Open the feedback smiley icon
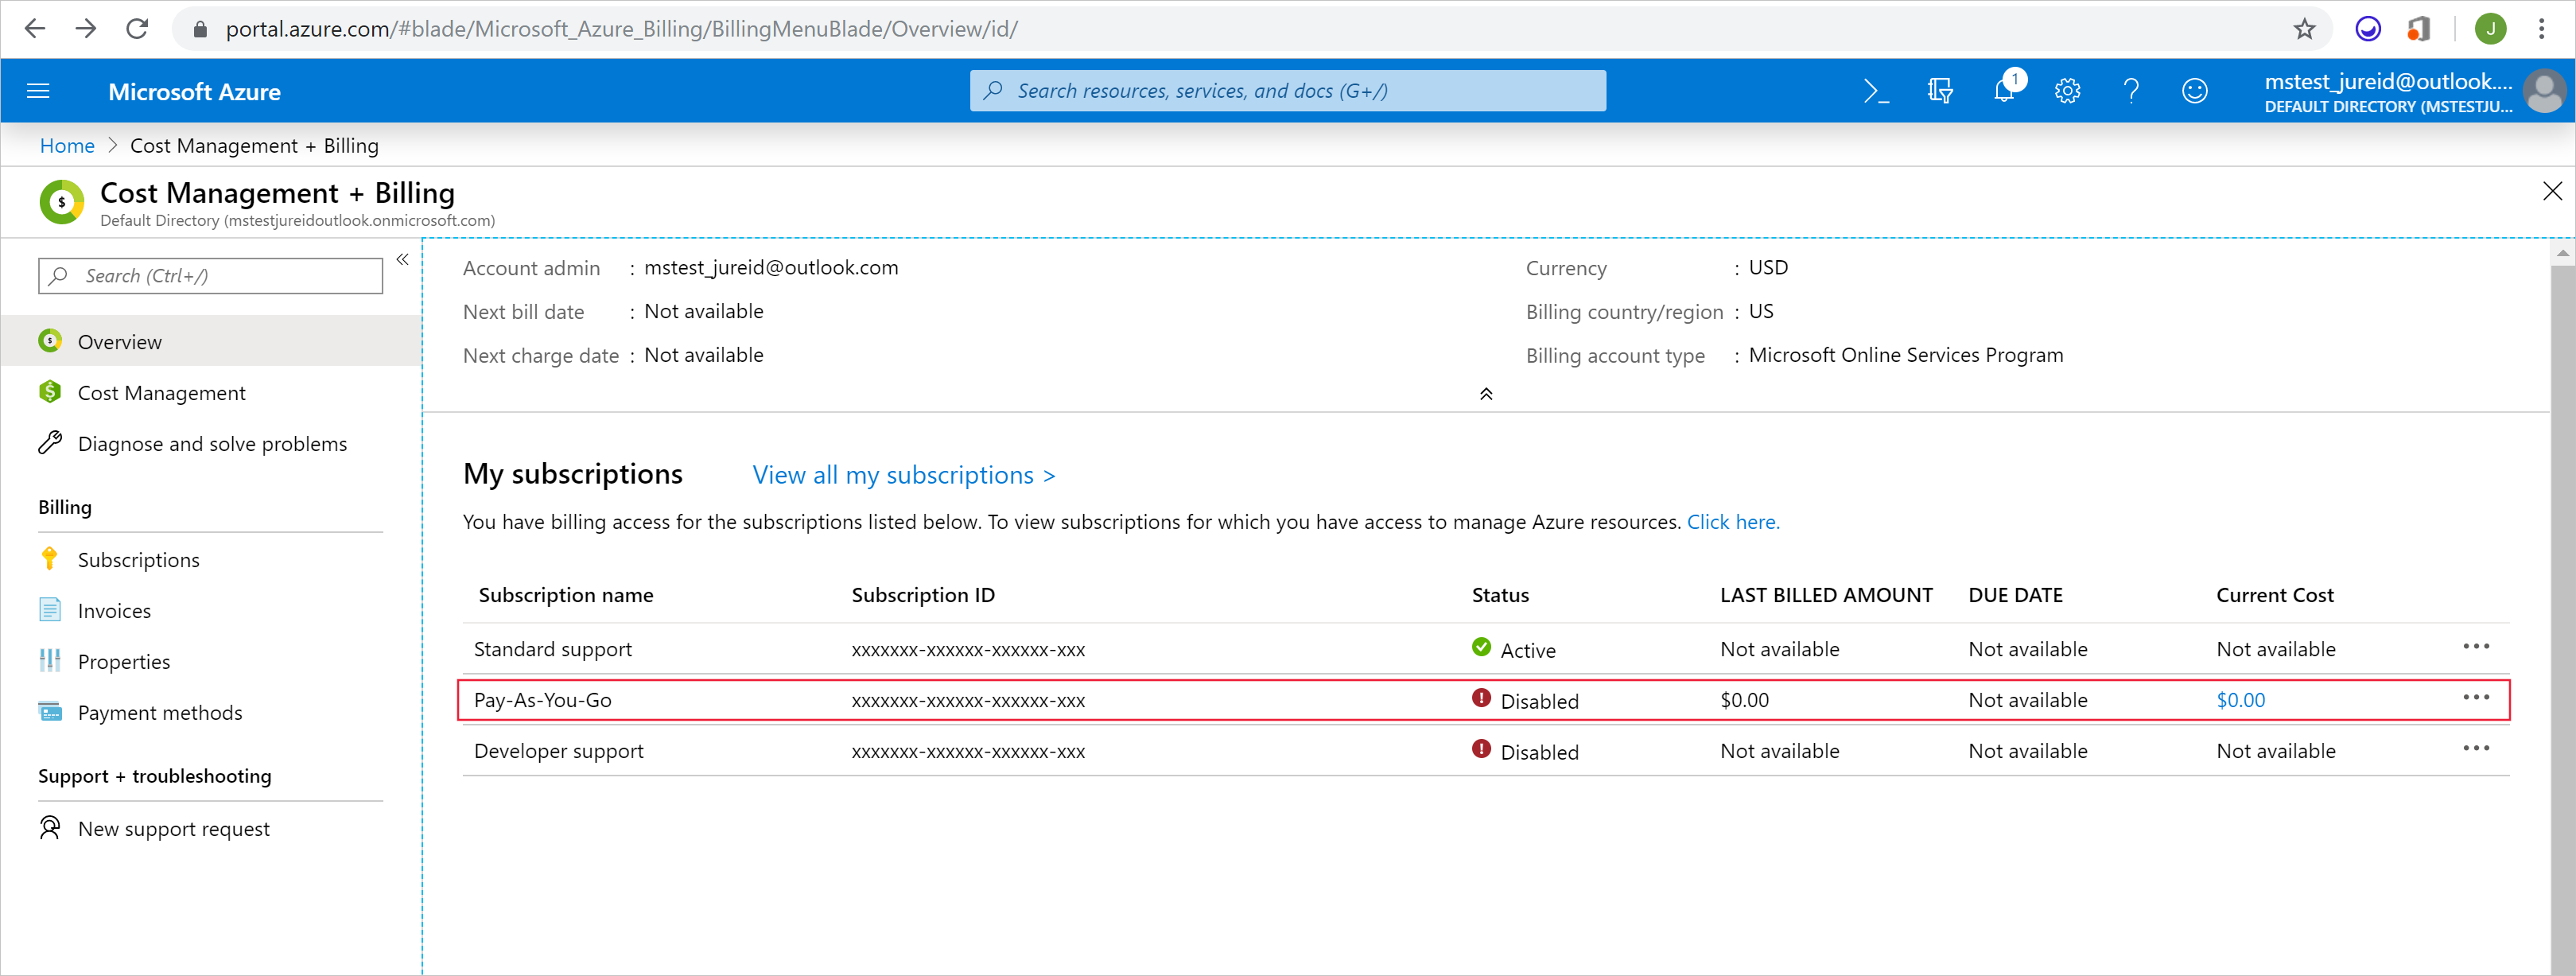This screenshot has width=2576, height=976. click(2194, 91)
